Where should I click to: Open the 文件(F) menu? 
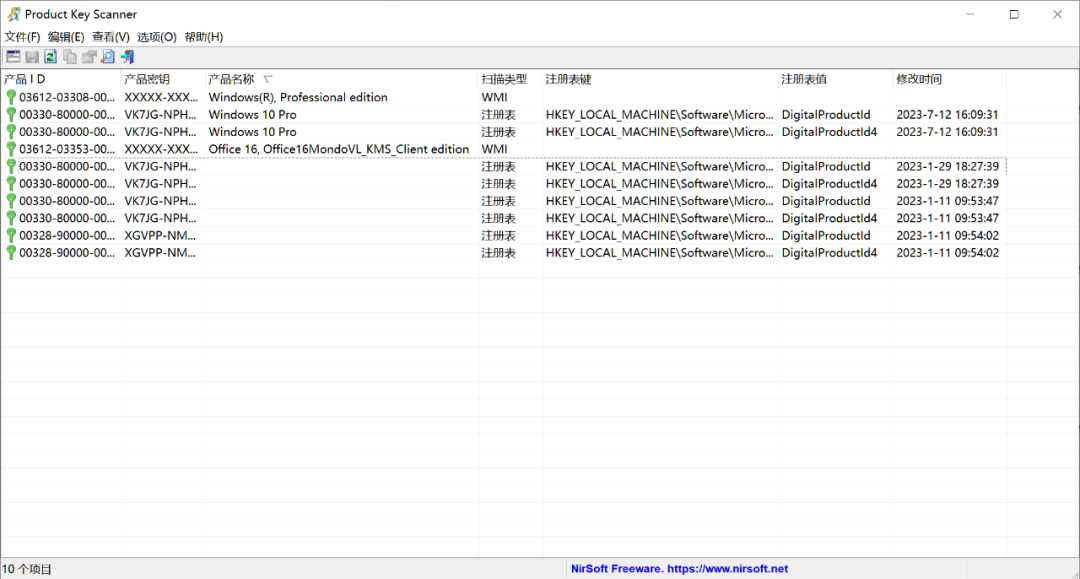22,37
